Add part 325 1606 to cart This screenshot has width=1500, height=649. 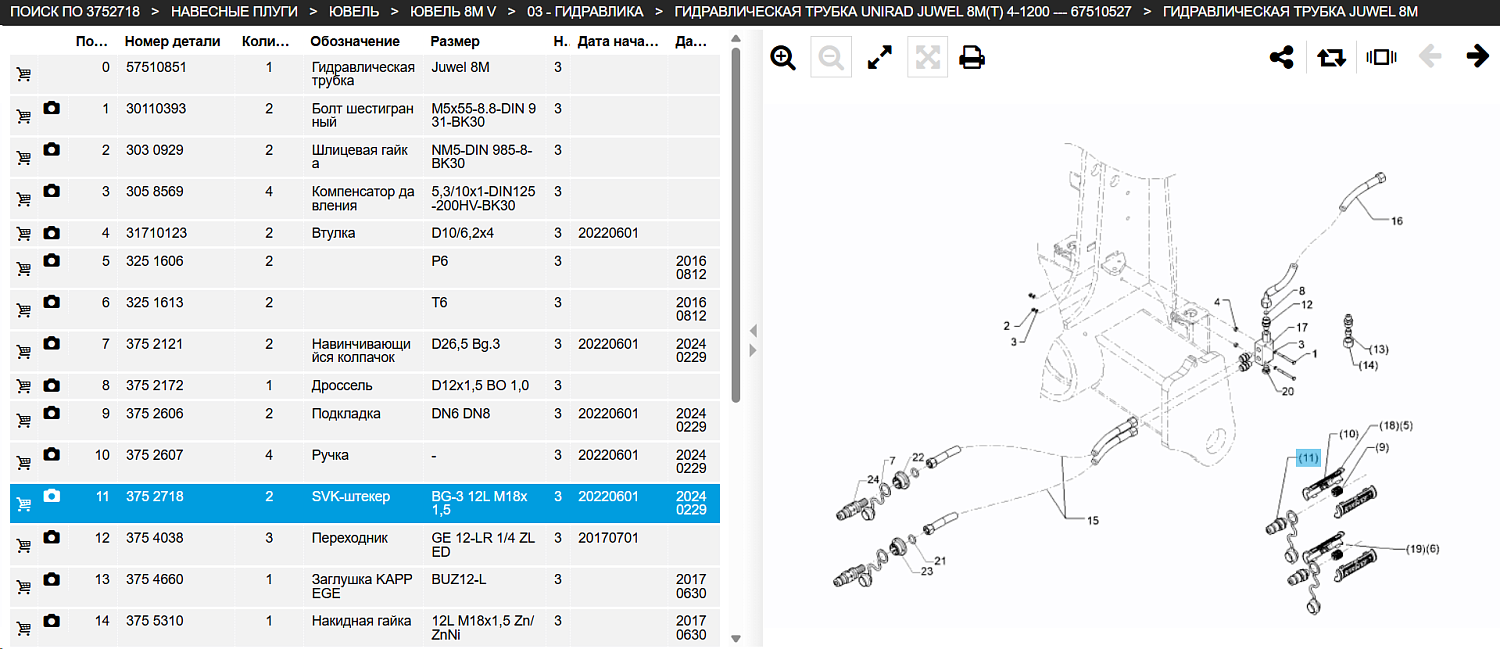(x=23, y=269)
